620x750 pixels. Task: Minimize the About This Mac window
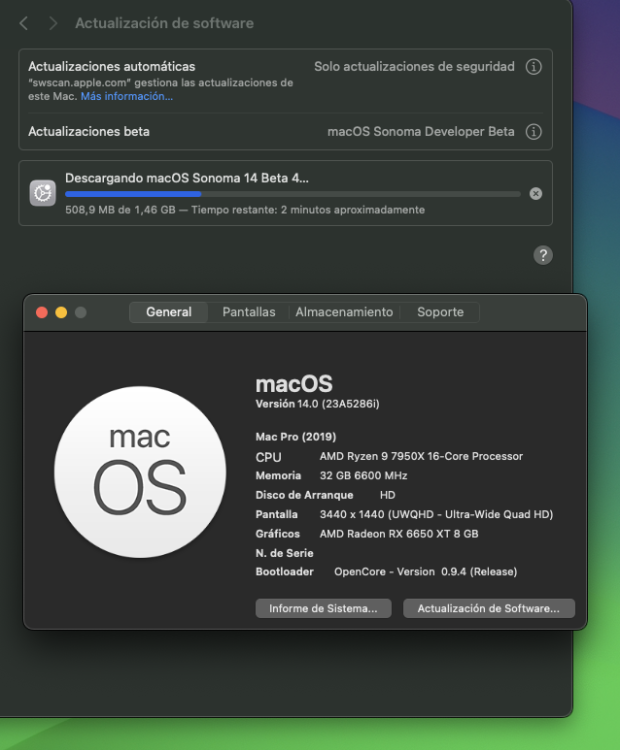click(x=61, y=312)
